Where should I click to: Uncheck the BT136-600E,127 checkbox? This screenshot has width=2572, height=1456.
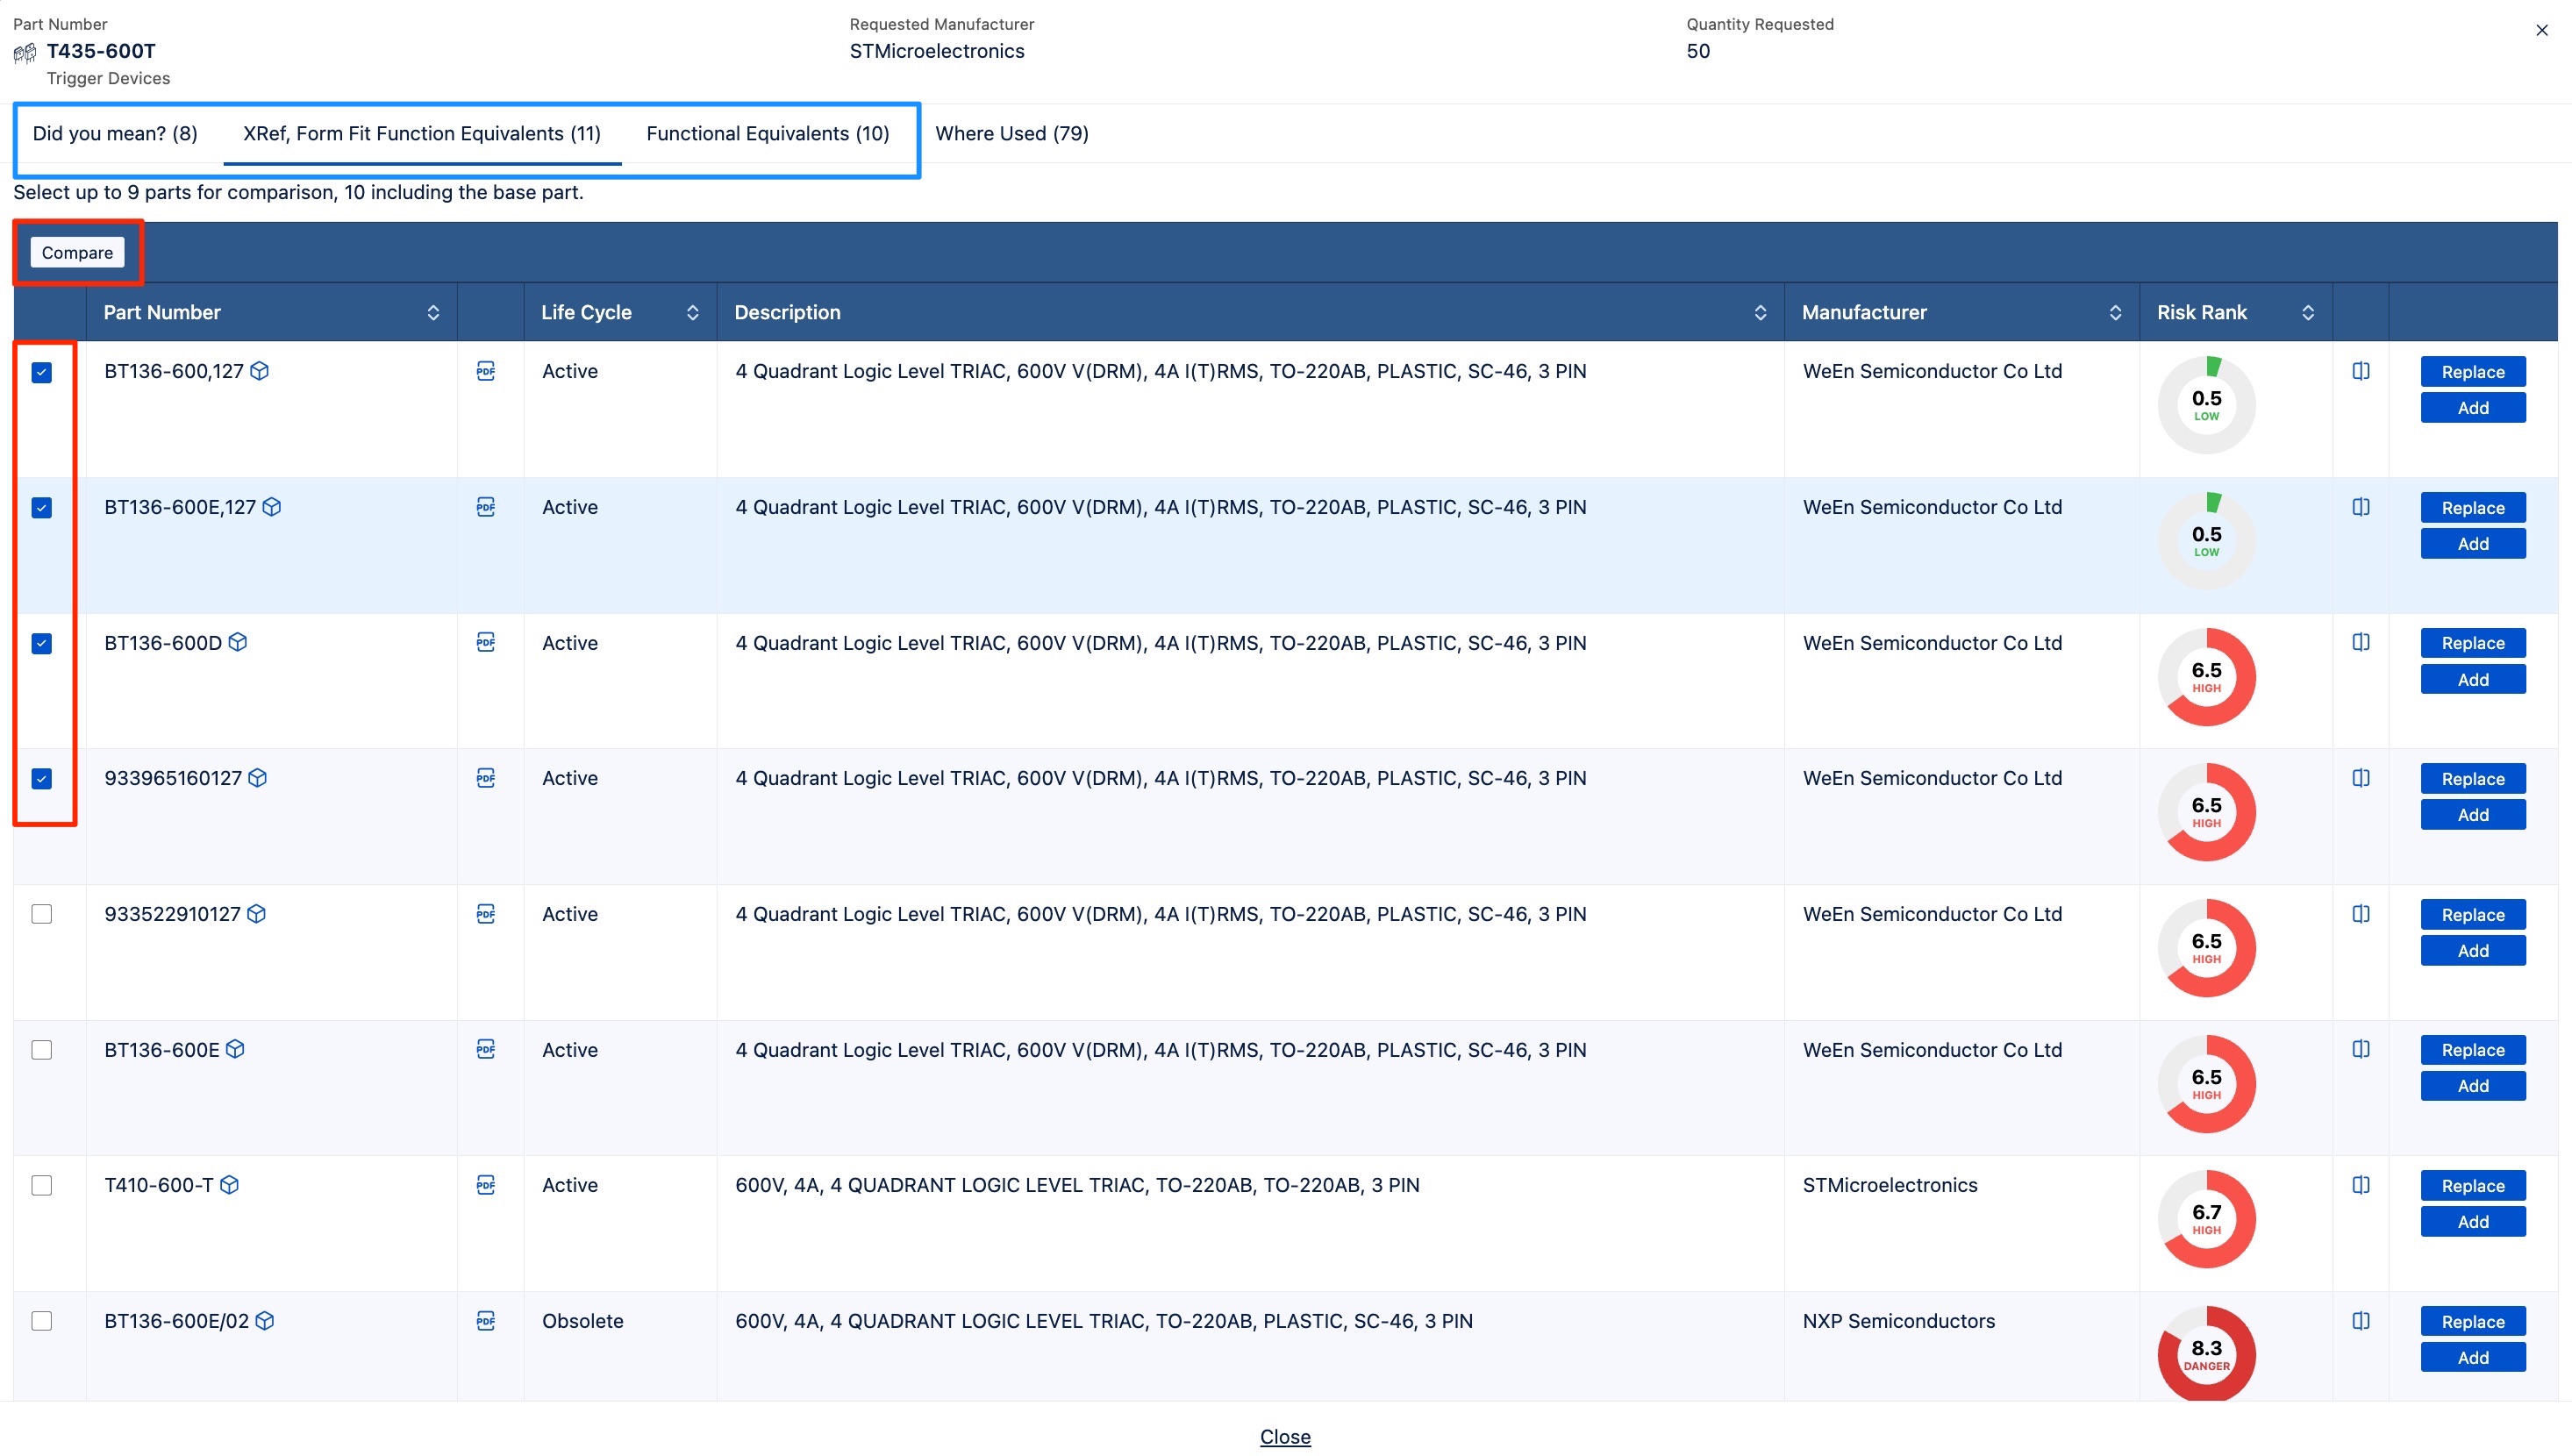(x=42, y=508)
